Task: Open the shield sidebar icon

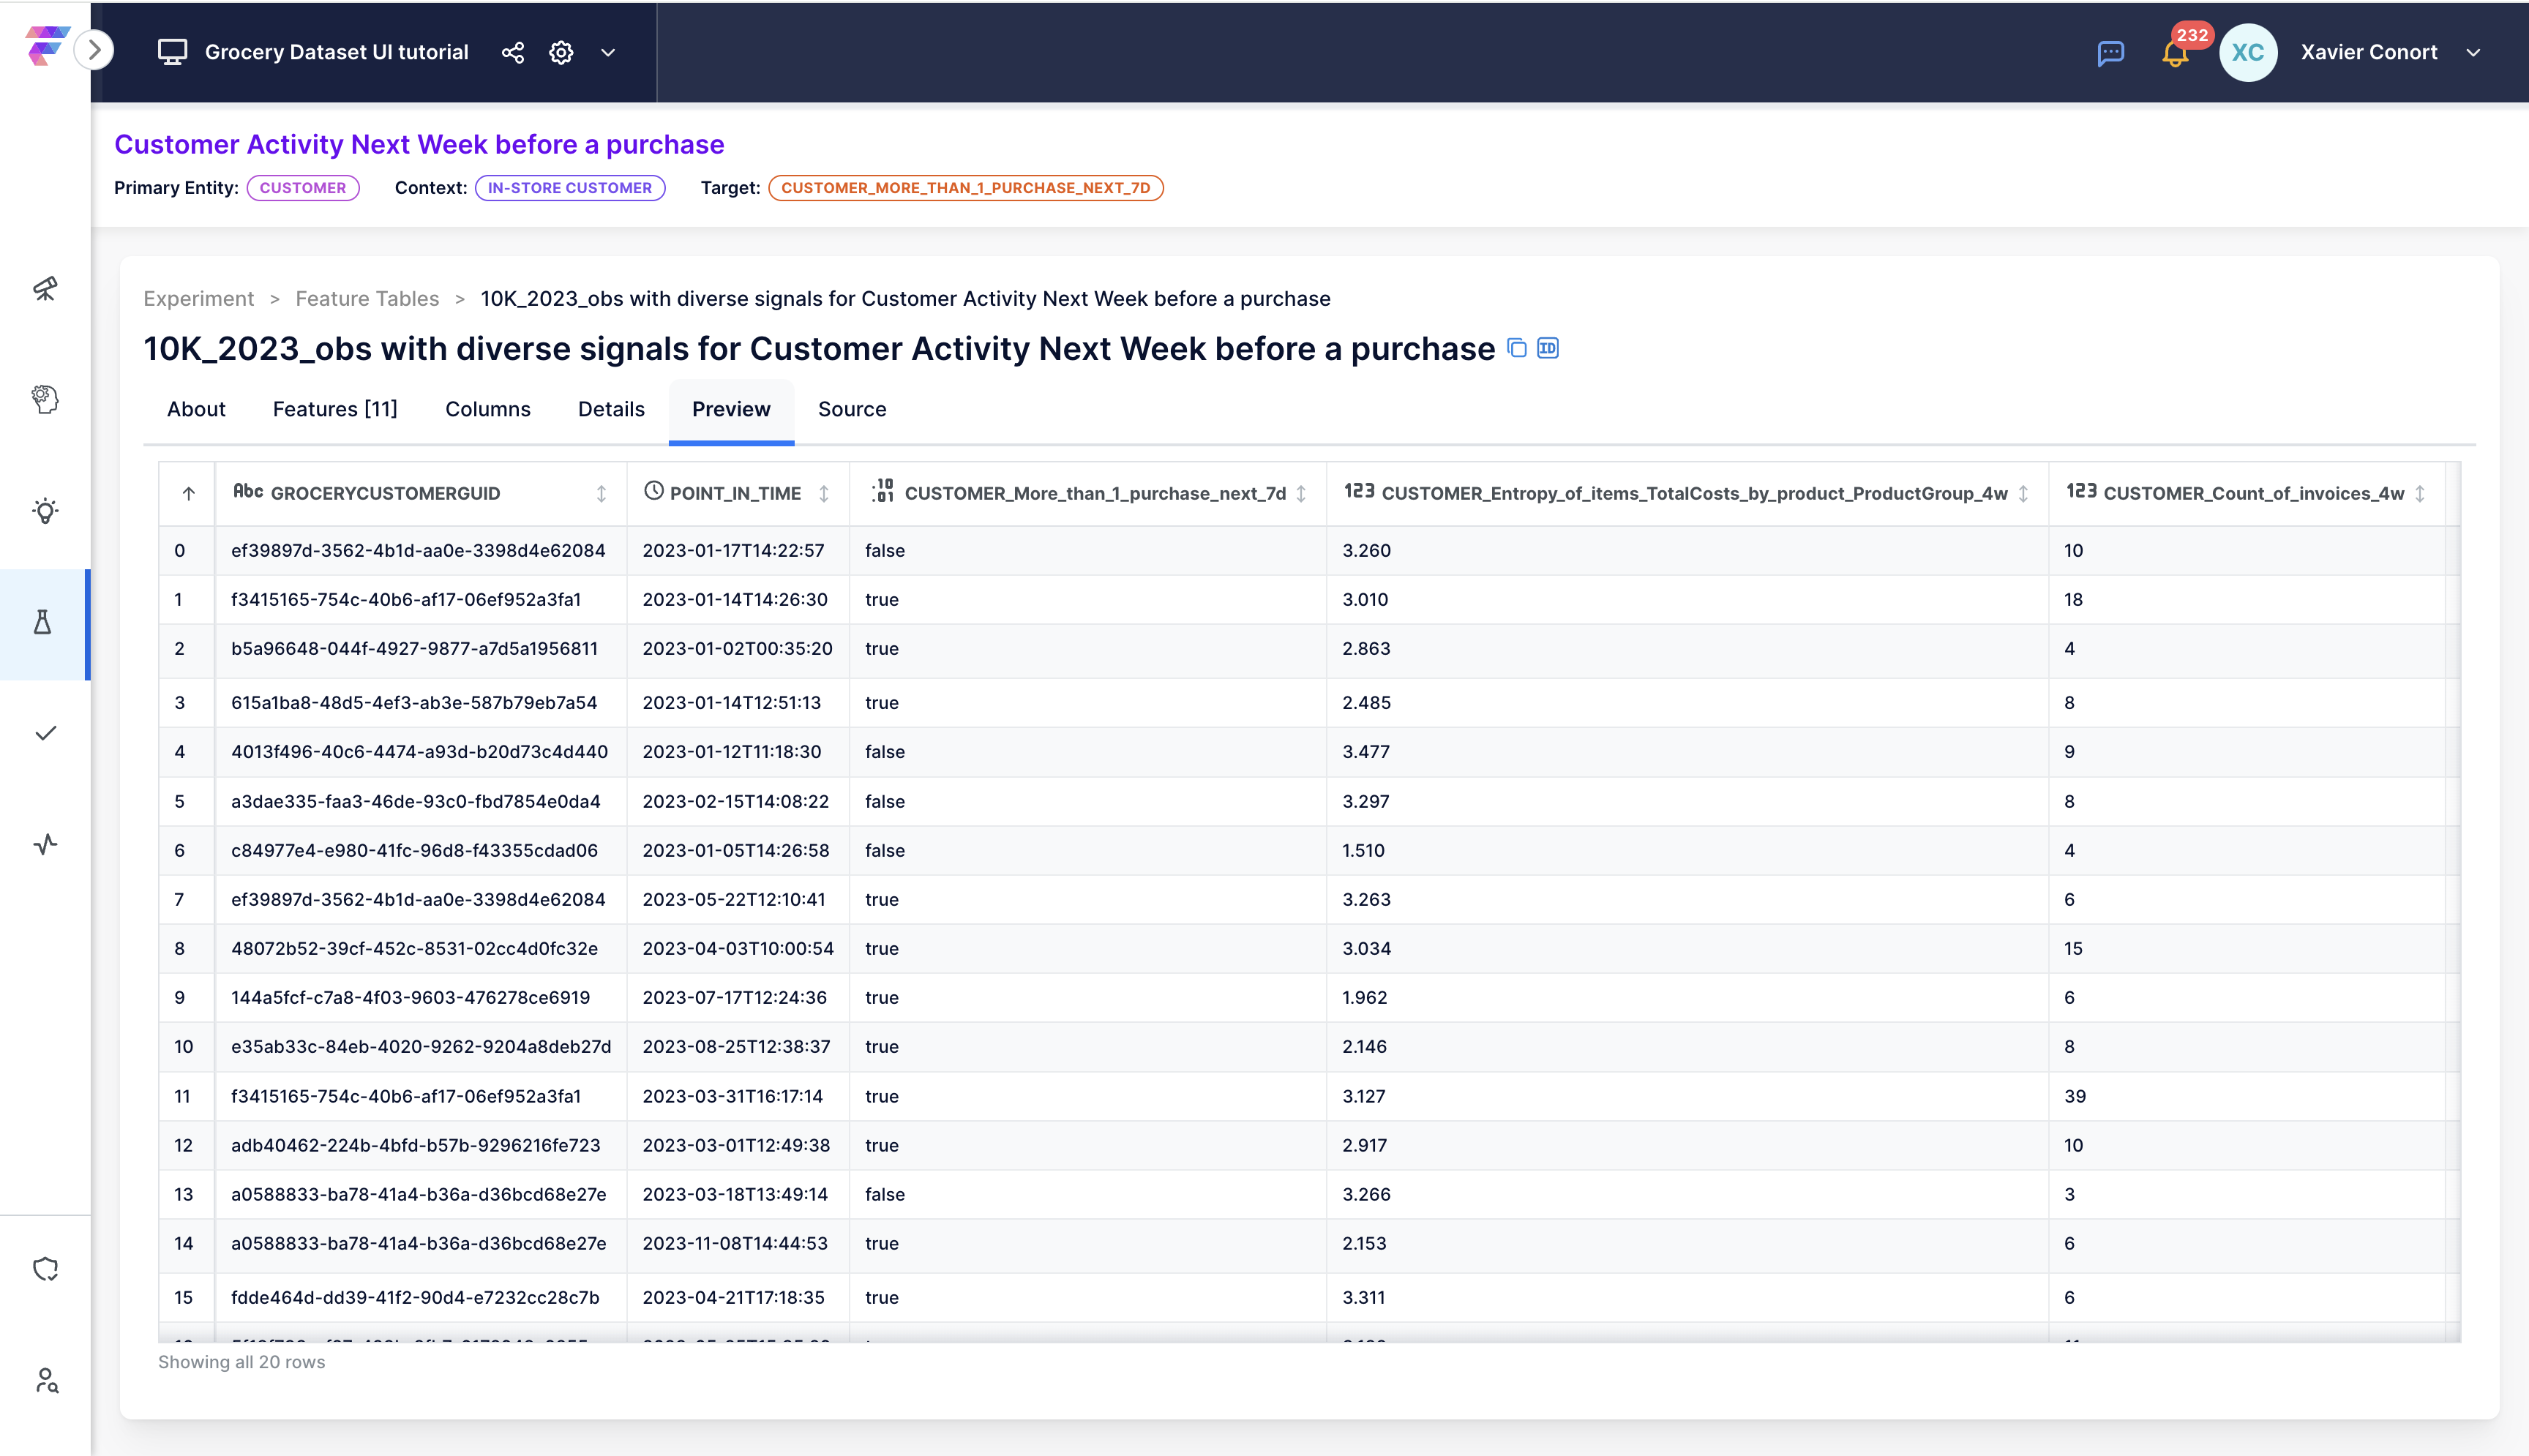Action: 45,1269
